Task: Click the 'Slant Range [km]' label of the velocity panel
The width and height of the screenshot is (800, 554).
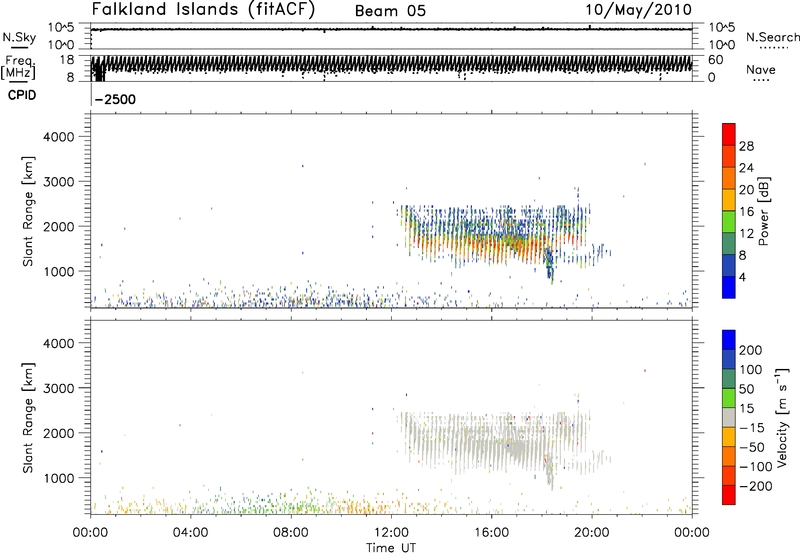Action: coord(28,418)
